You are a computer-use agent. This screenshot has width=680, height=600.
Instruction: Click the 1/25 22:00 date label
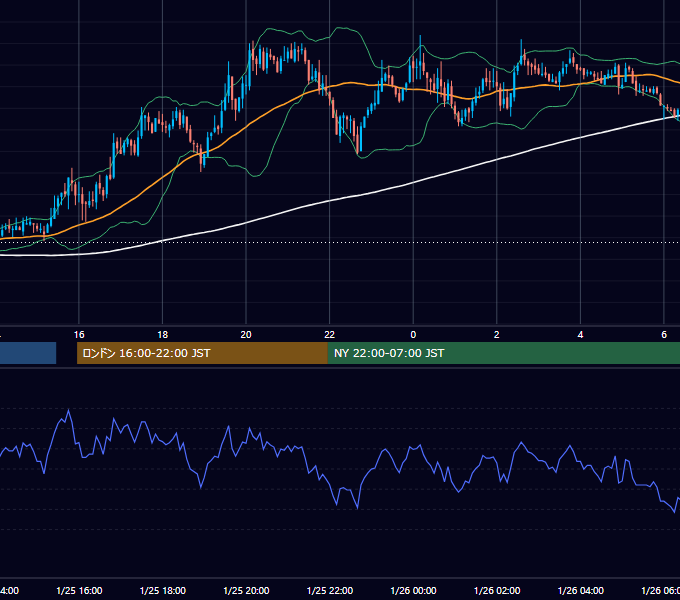[x=330, y=591]
